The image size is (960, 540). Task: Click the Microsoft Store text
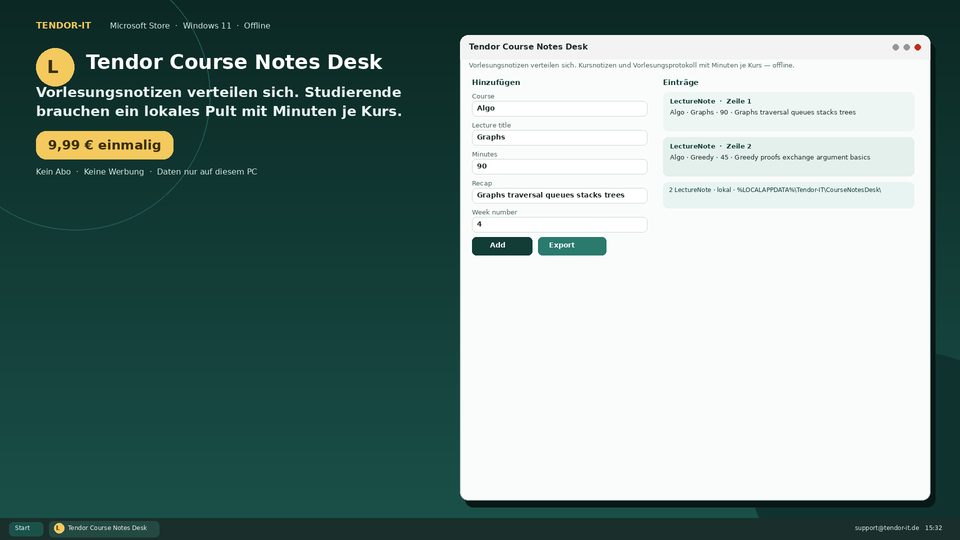(140, 26)
